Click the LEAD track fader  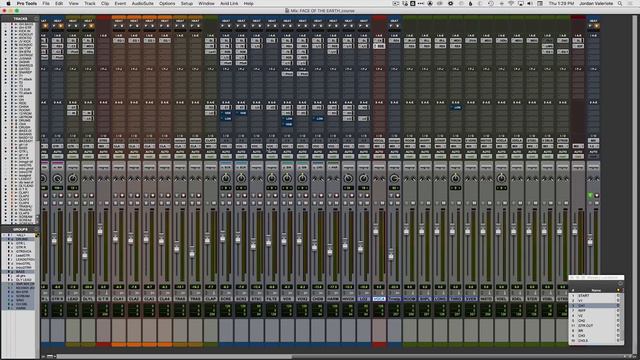[x=69, y=239]
